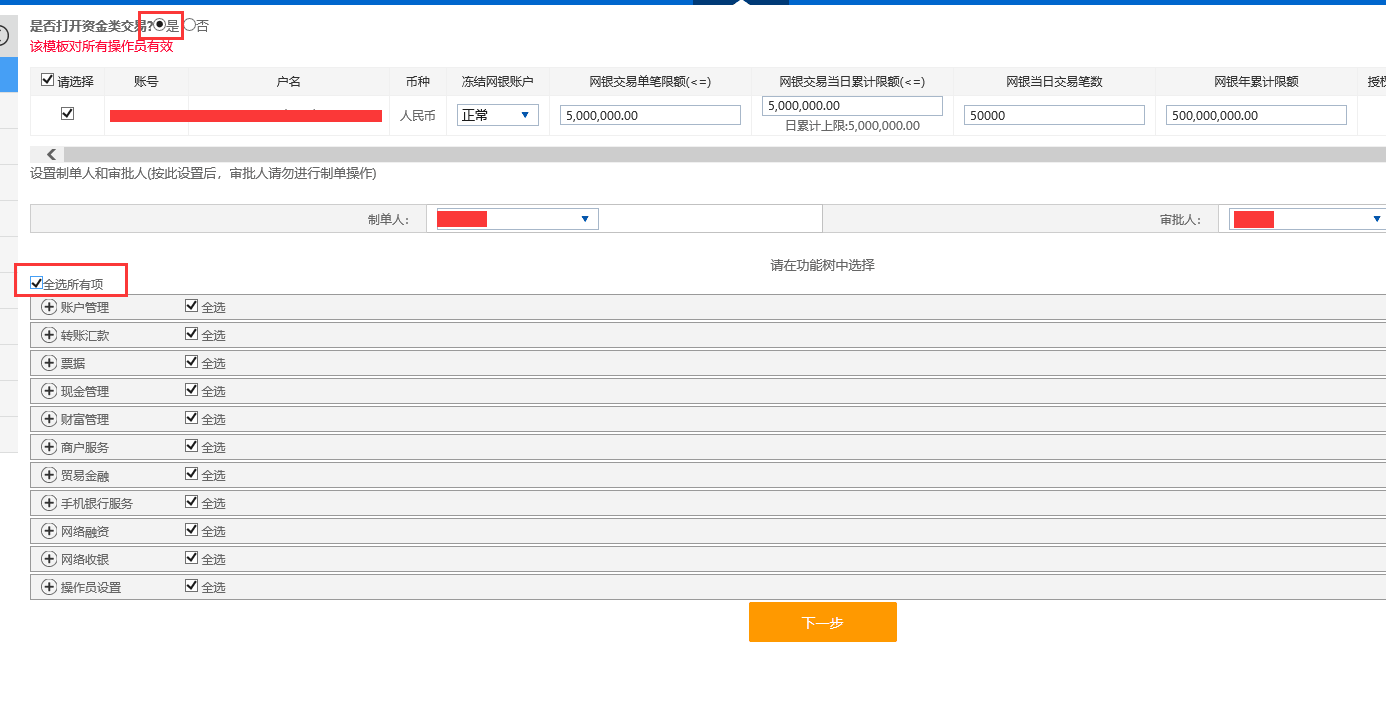Click the 网银交易单笔限额 input field
This screenshot has width=1386, height=701.
[x=650, y=115]
